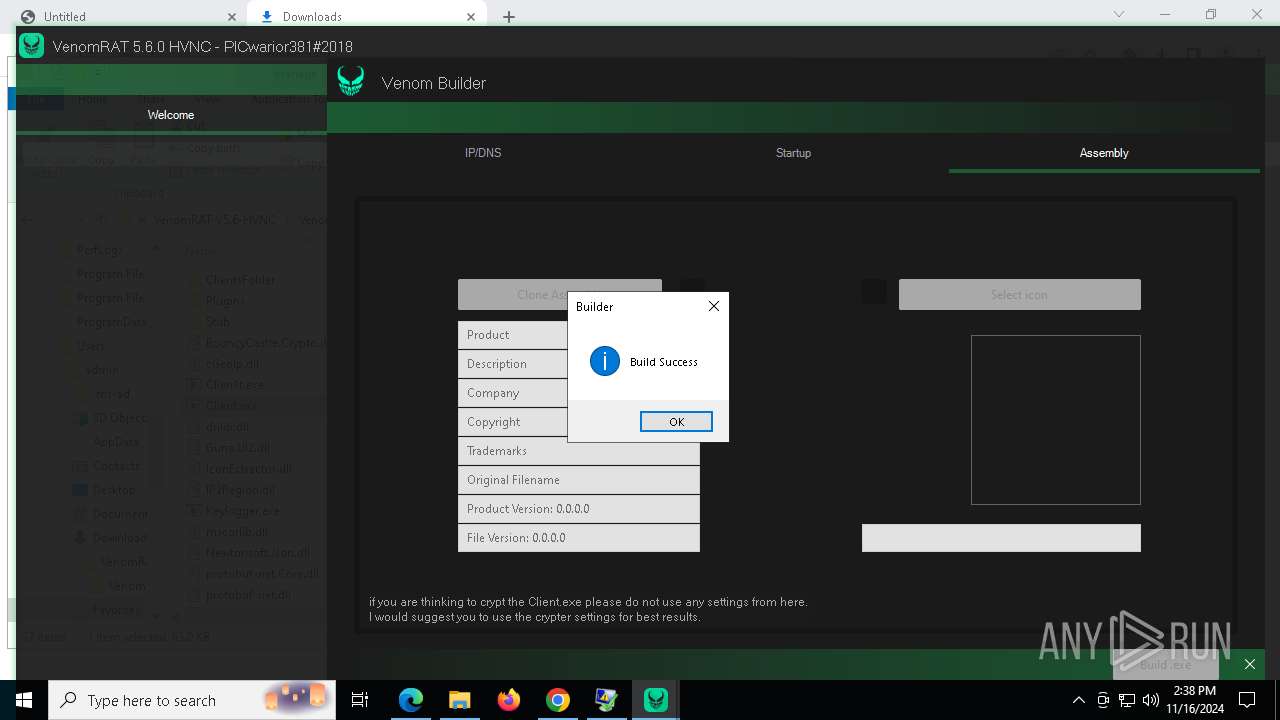Viewport: 1280px width, 720px height.
Task: Open a new browser tab
Action: [509, 16]
